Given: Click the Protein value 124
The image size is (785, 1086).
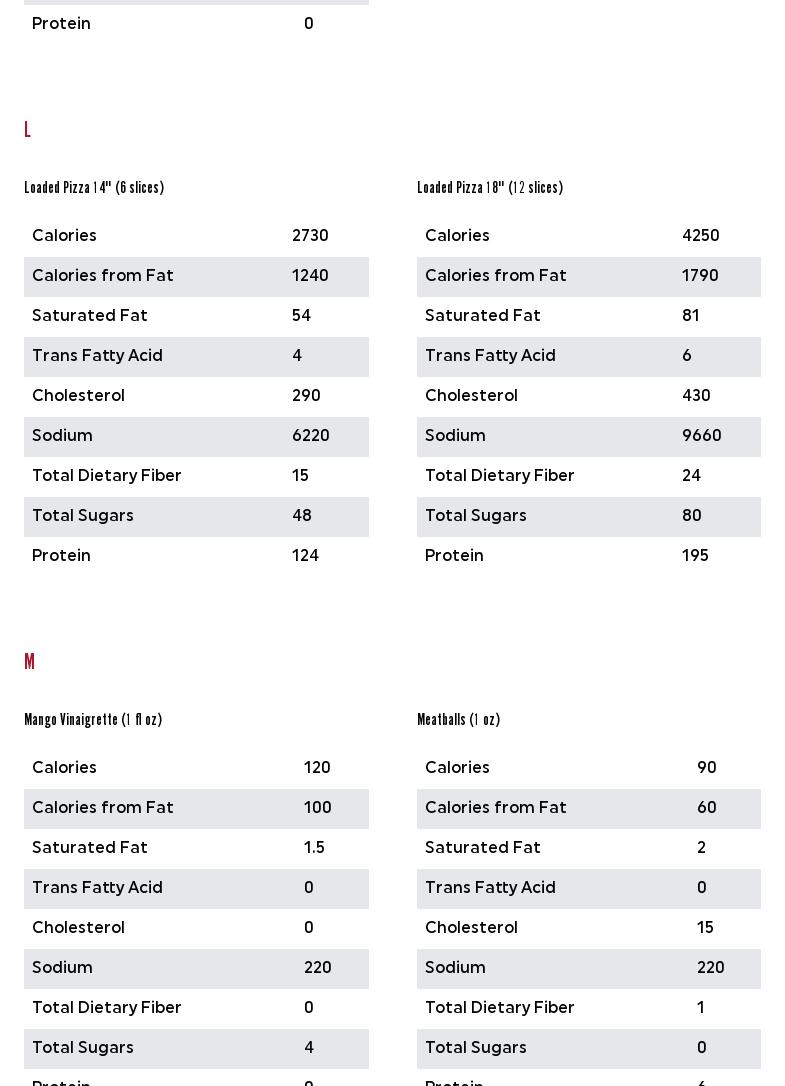Looking at the screenshot, I should point(305,556).
